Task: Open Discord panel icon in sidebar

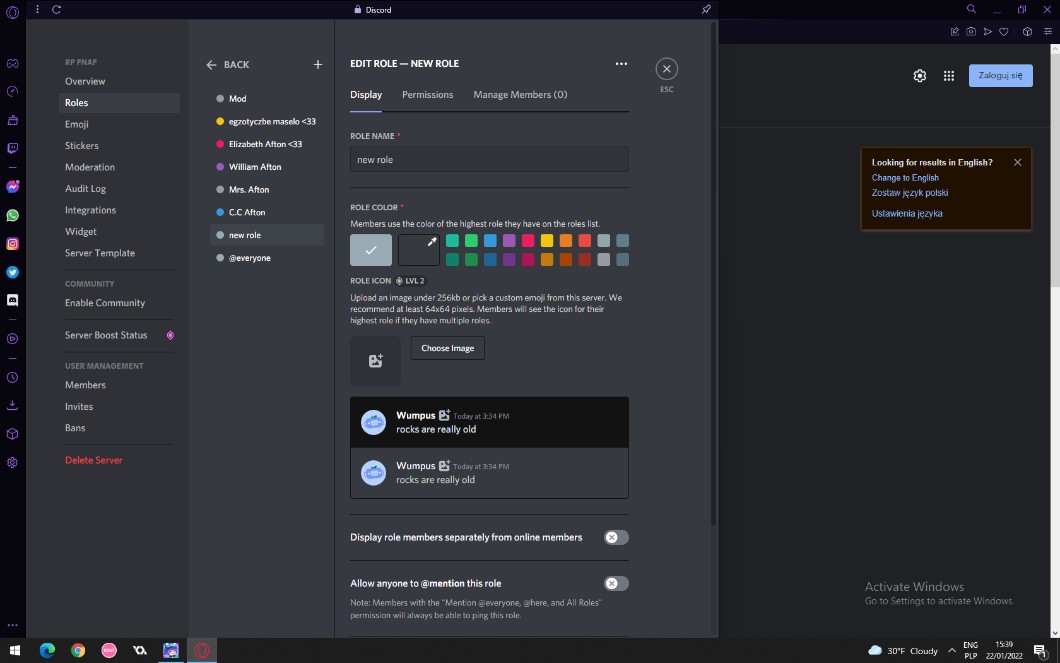Action: [x=12, y=300]
